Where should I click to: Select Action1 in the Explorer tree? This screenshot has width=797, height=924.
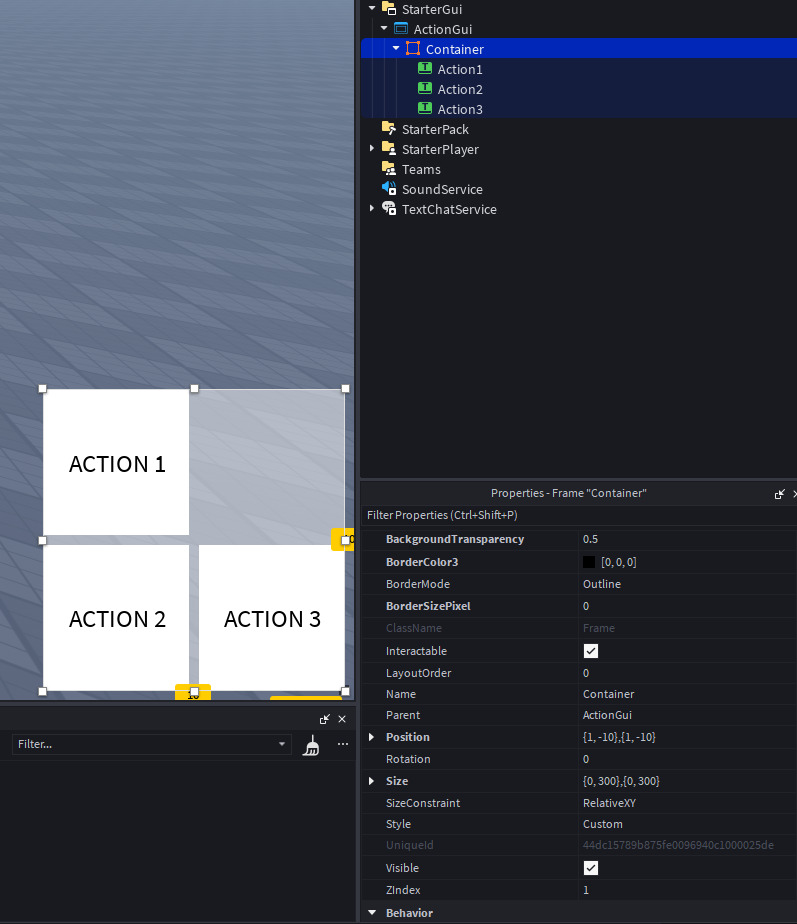[x=460, y=69]
